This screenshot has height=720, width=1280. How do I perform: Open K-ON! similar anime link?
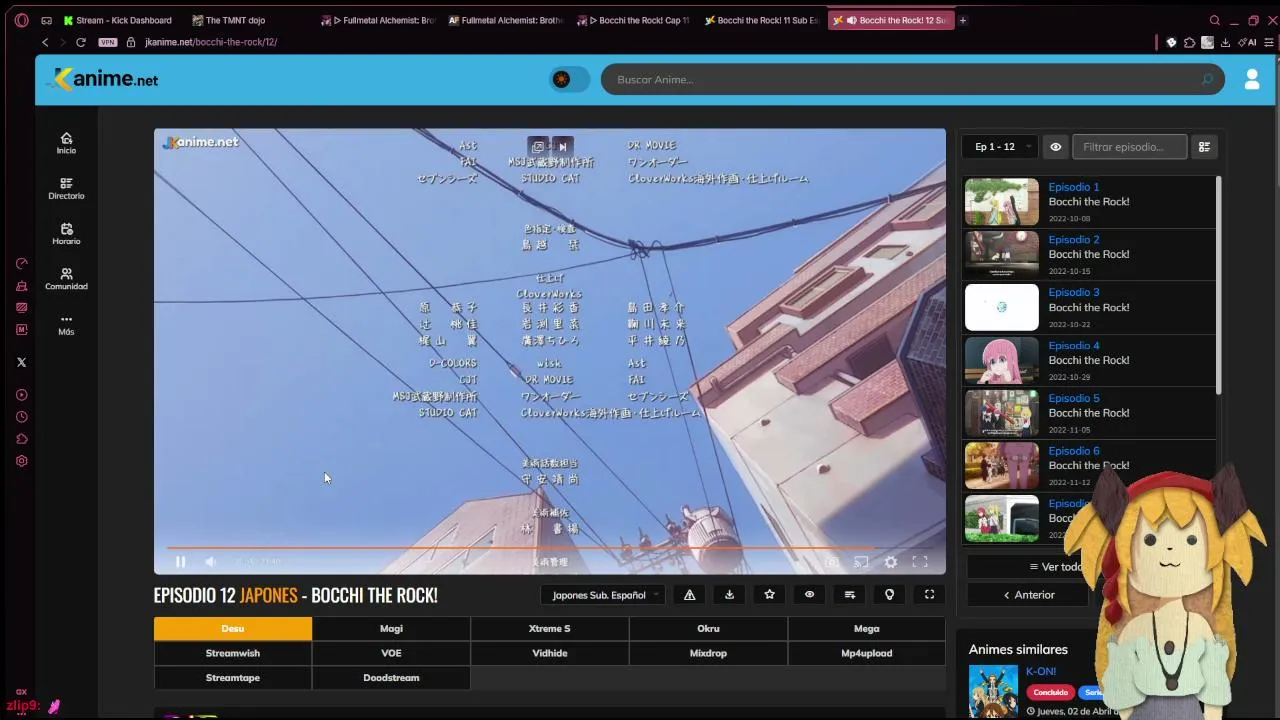(1040, 671)
